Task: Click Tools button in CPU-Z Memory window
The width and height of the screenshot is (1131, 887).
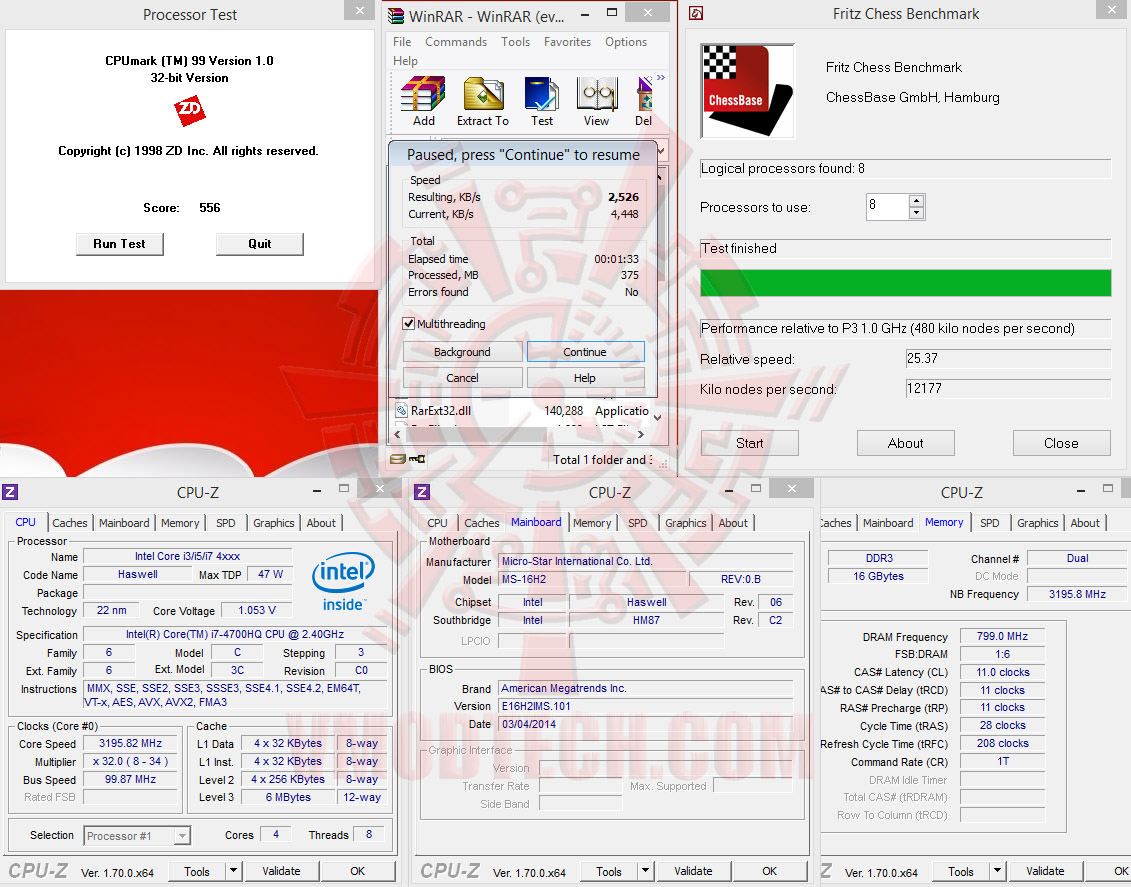Action: click(x=961, y=870)
